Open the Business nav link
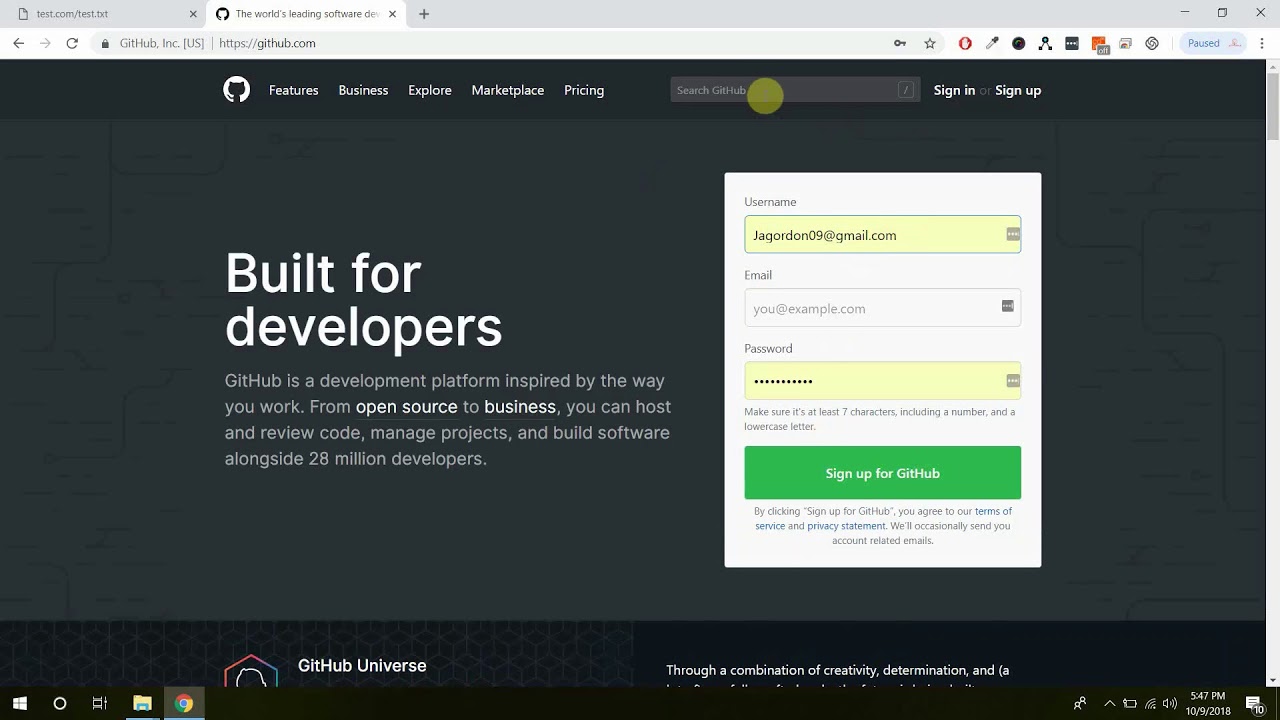Image resolution: width=1280 pixels, height=720 pixels. tap(363, 90)
